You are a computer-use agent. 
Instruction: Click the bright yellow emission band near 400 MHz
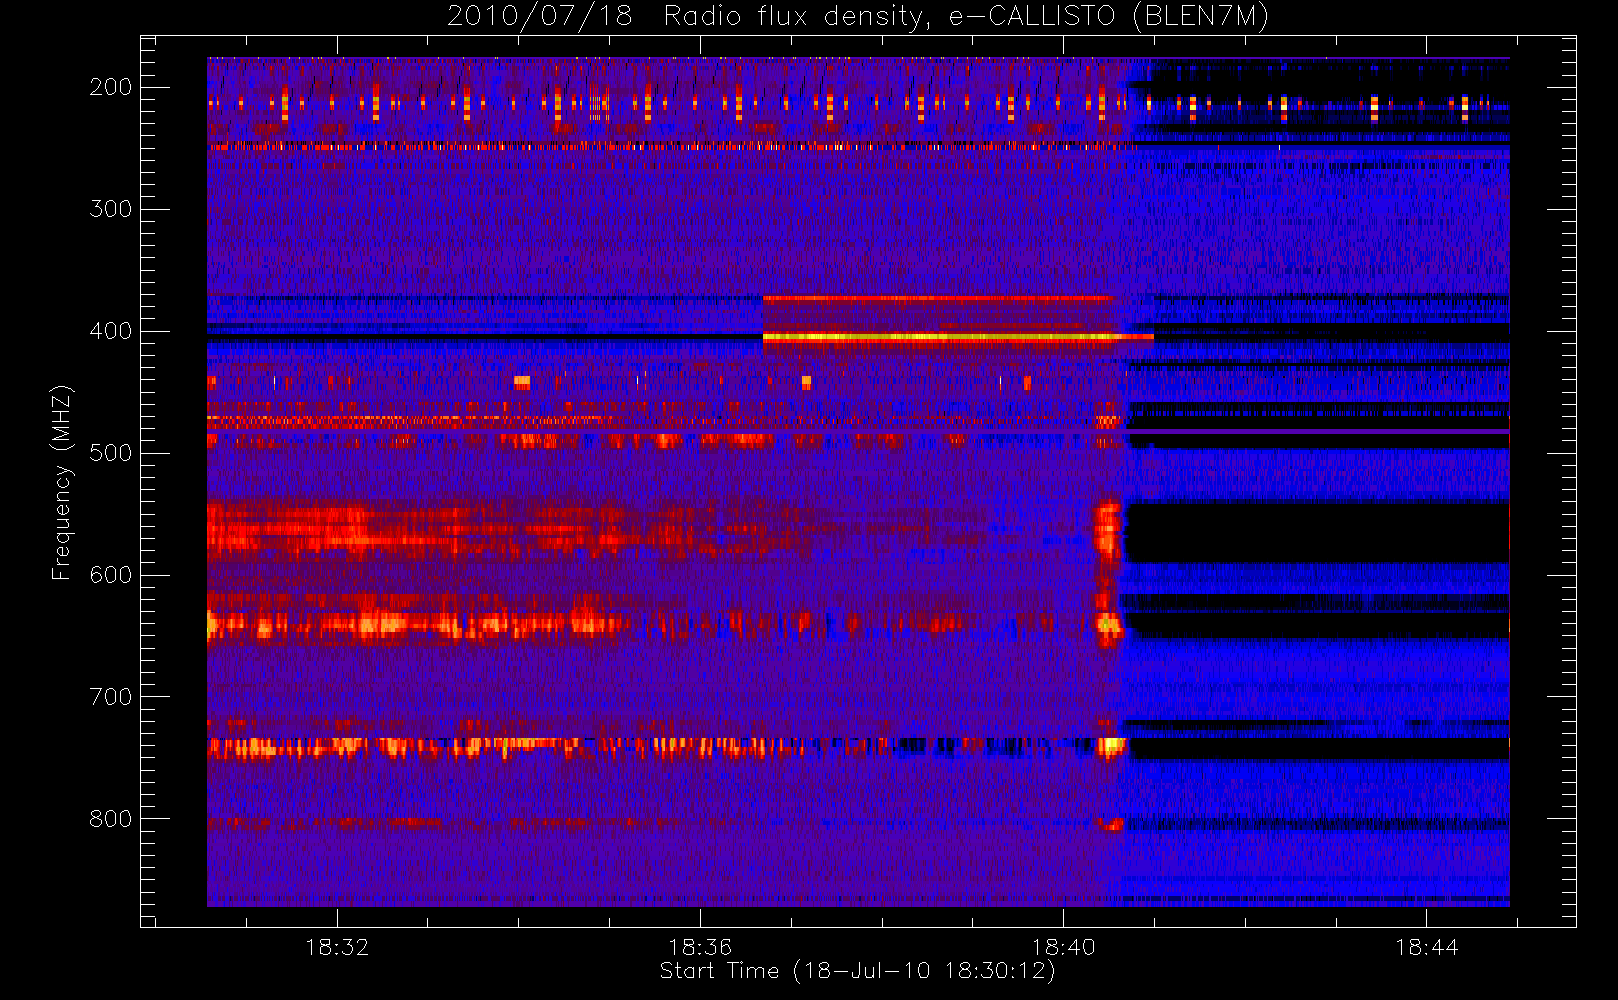tap(958, 338)
